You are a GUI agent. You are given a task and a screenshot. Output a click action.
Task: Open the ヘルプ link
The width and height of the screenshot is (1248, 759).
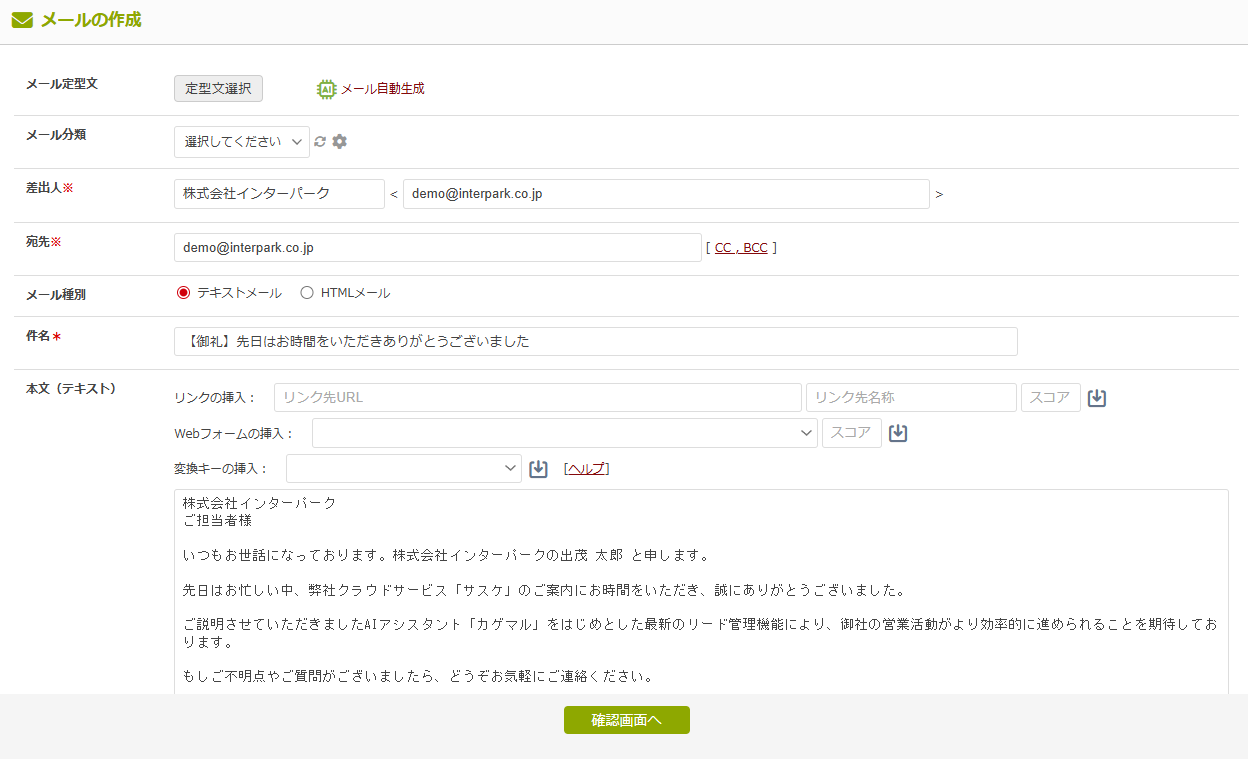tap(586, 469)
